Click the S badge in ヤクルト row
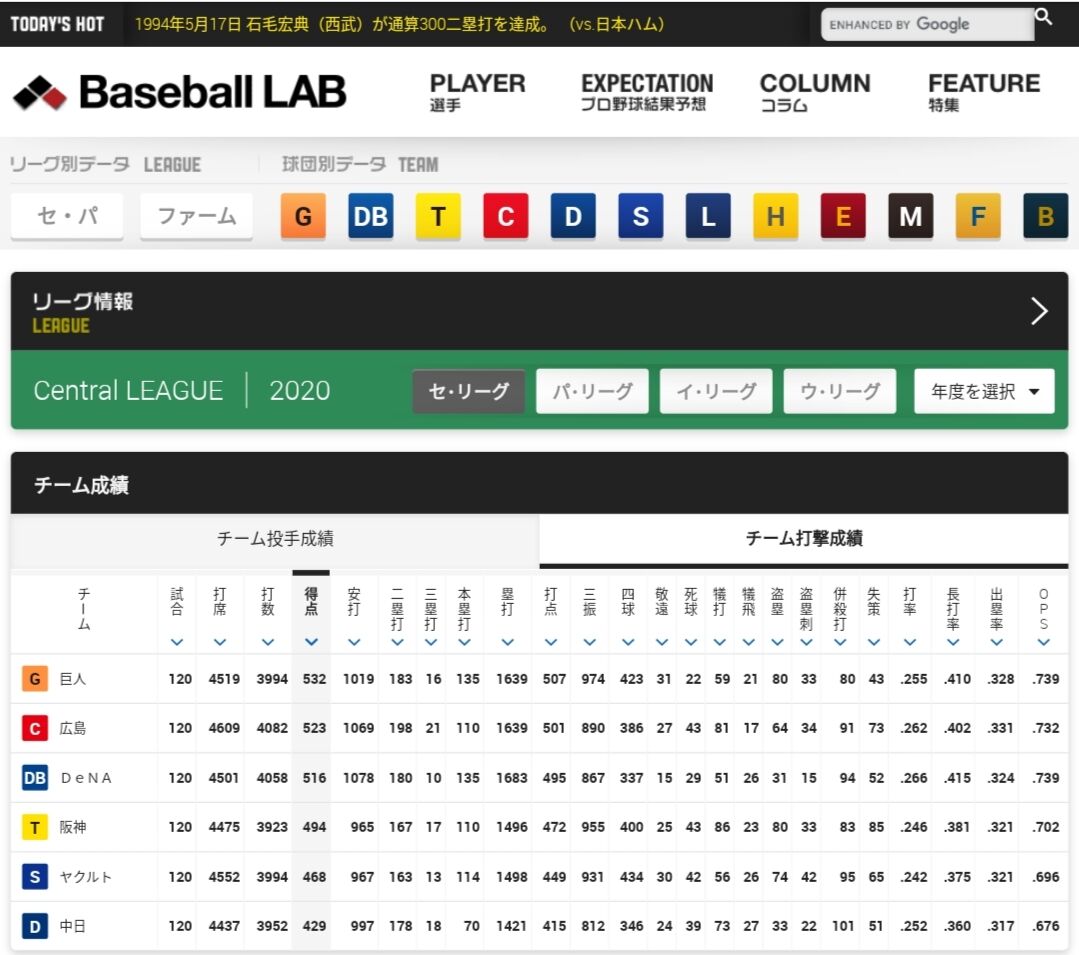 pyautogui.click(x=35, y=877)
